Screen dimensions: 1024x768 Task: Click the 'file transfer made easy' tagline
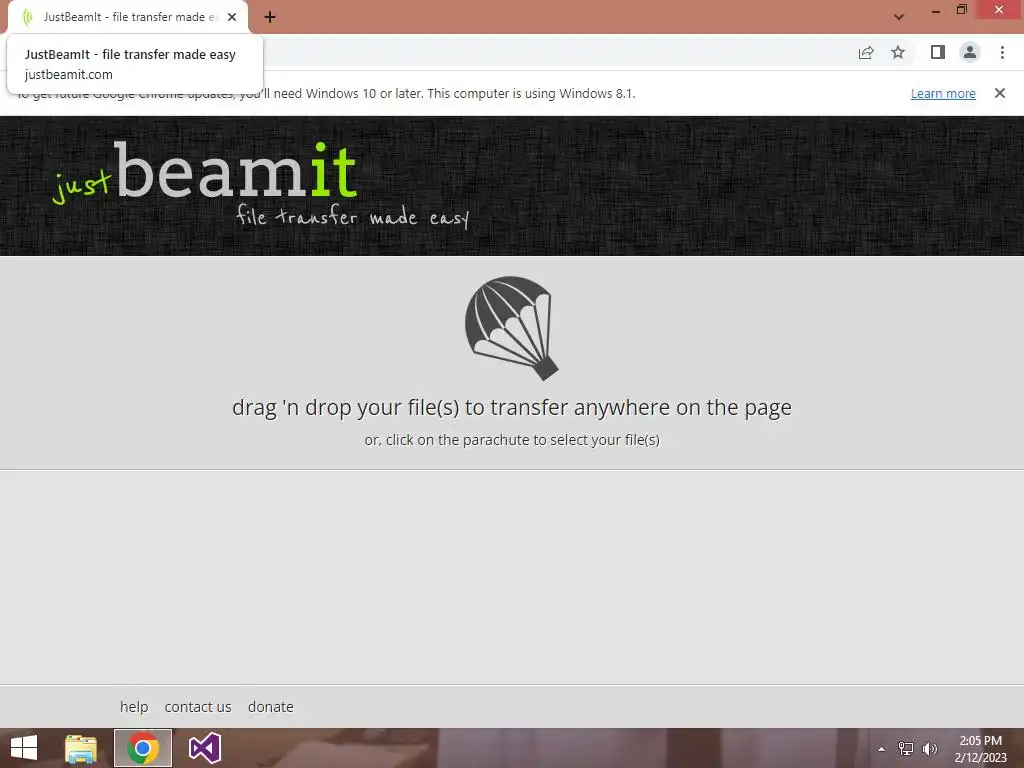click(x=353, y=216)
